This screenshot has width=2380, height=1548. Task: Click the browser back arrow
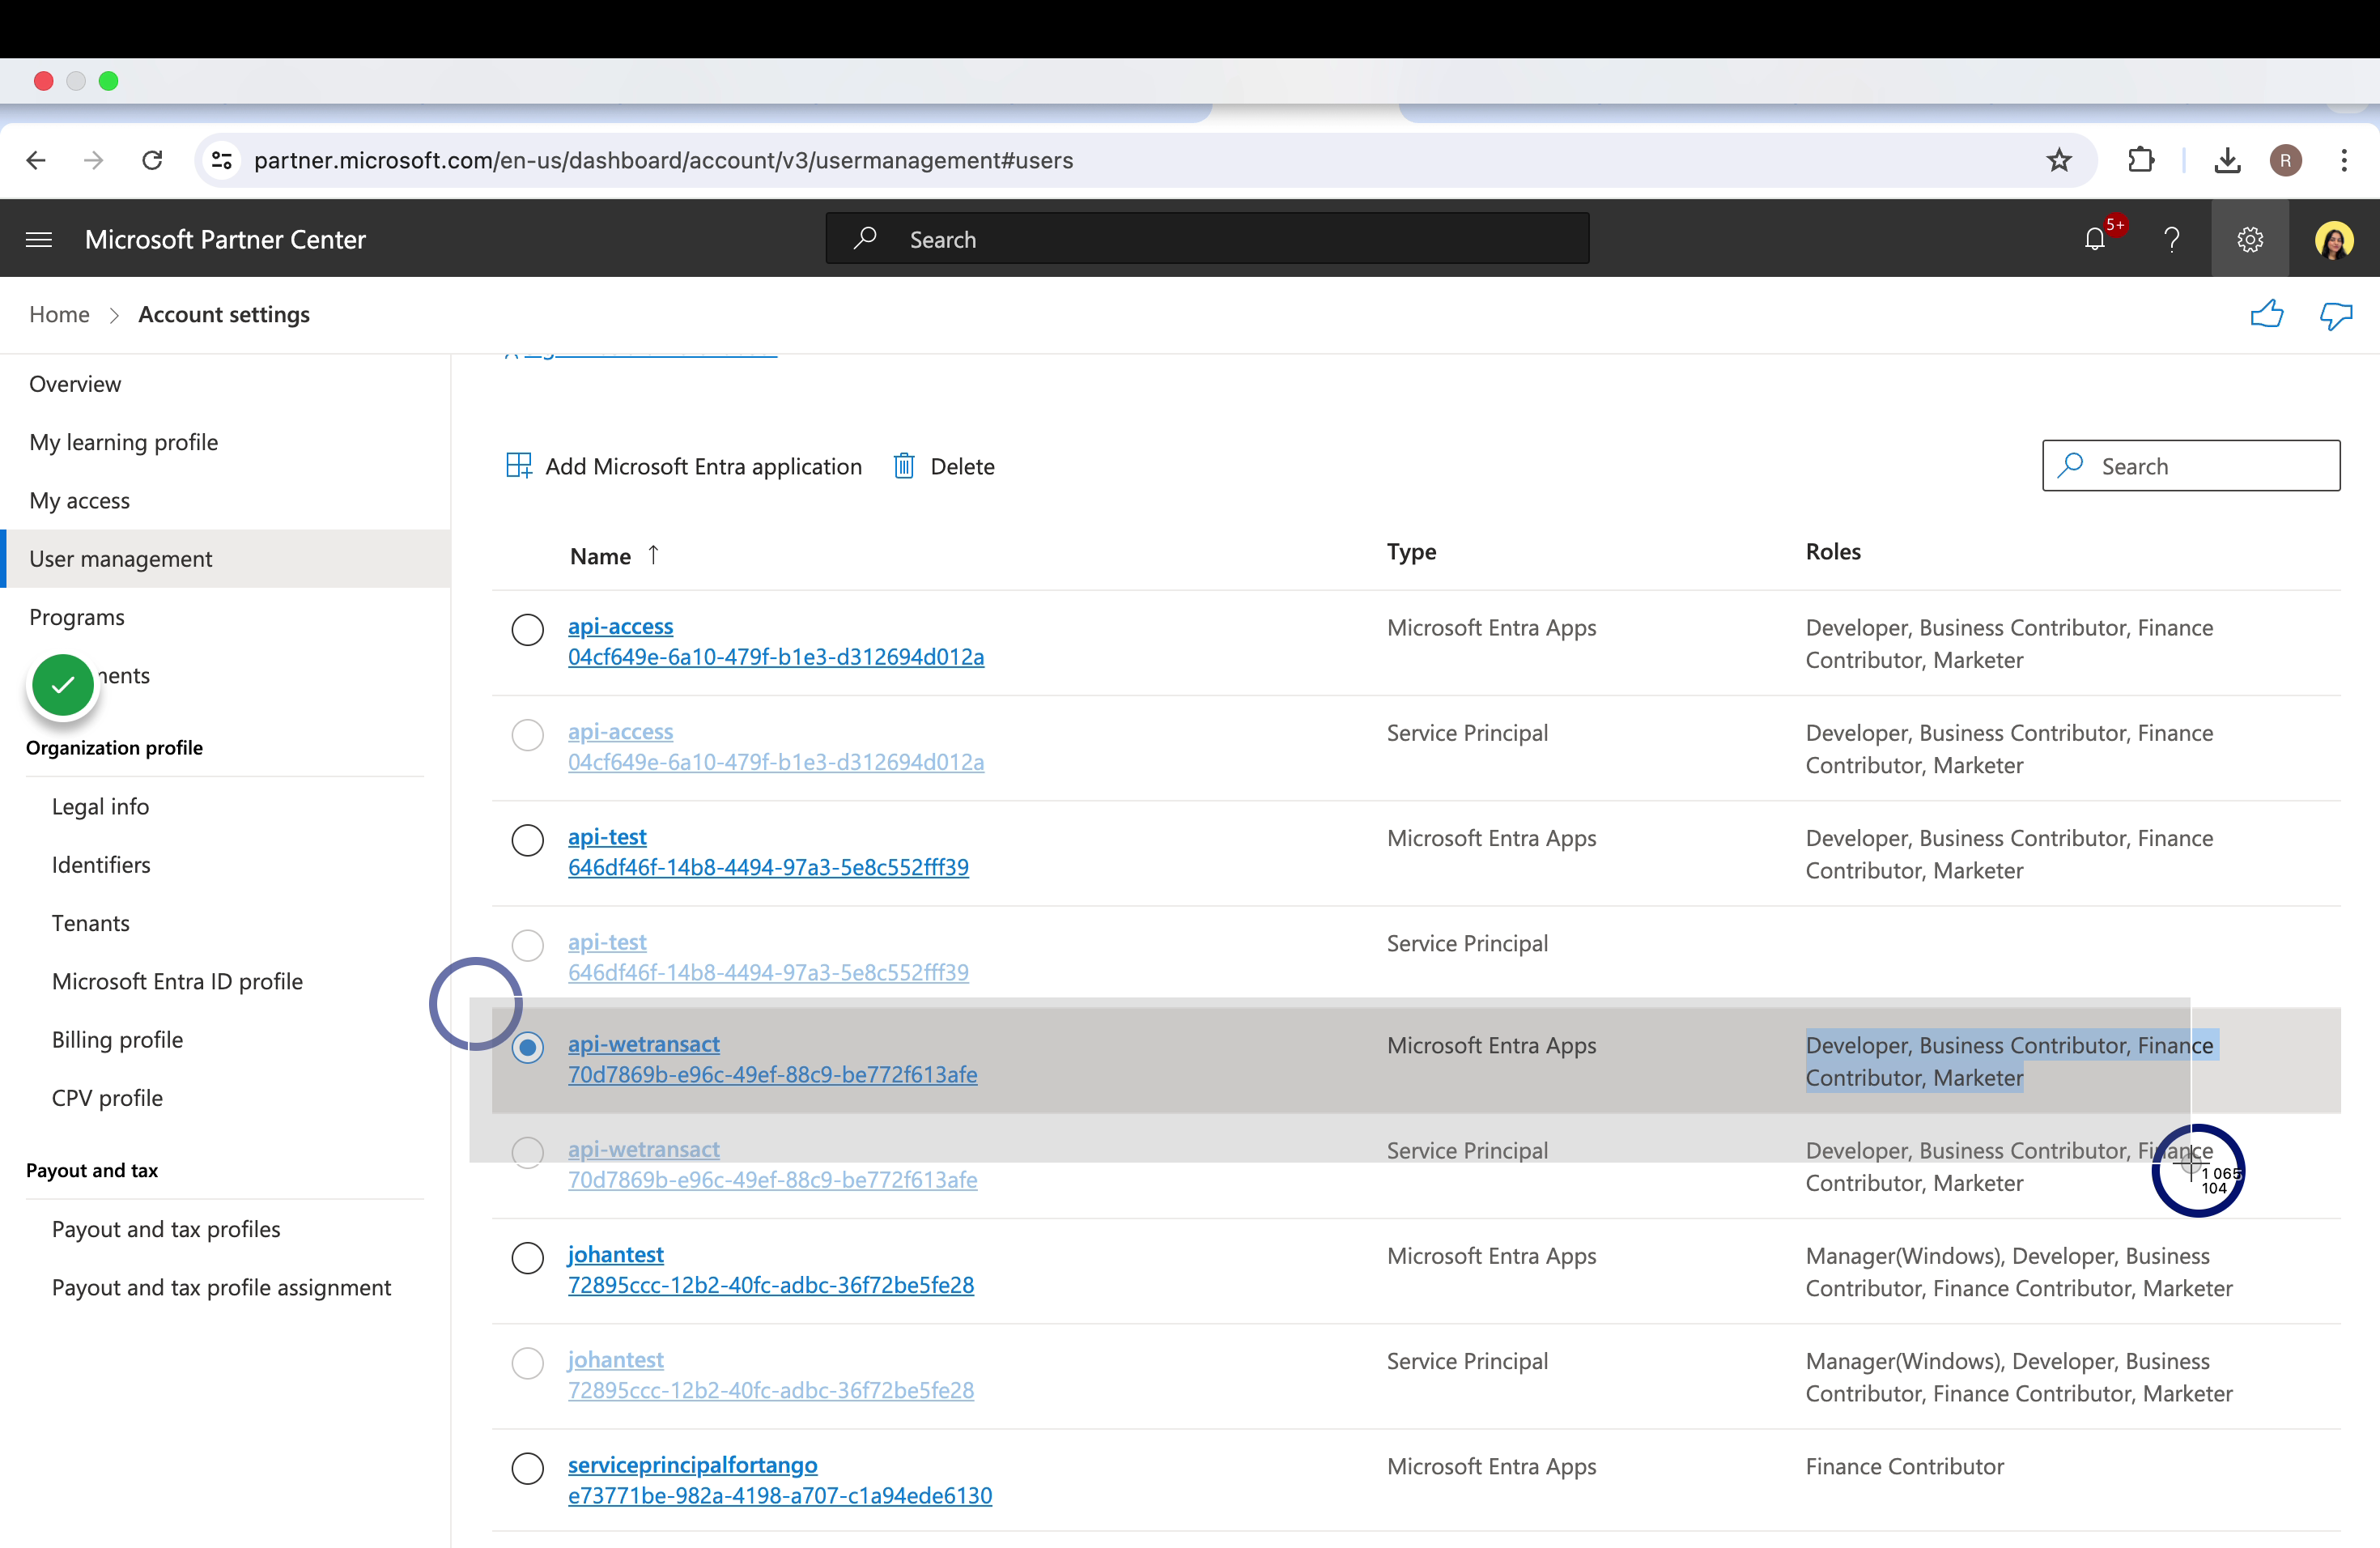[36, 160]
